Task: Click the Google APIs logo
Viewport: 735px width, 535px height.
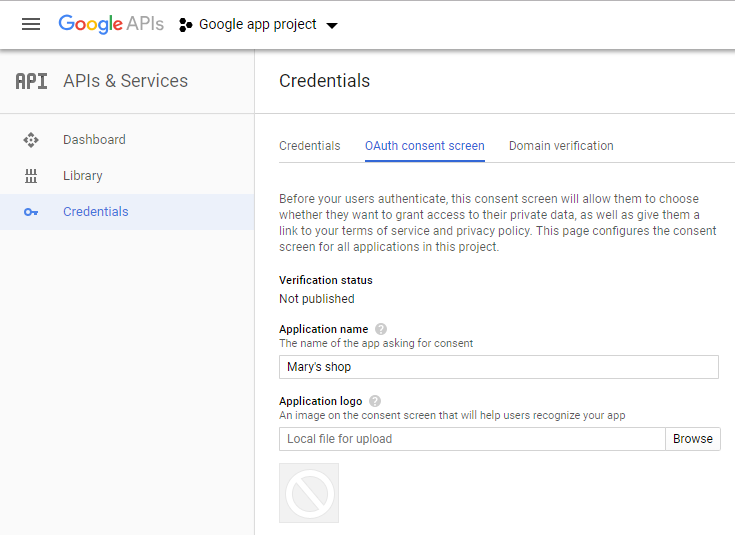Action: (x=111, y=24)
